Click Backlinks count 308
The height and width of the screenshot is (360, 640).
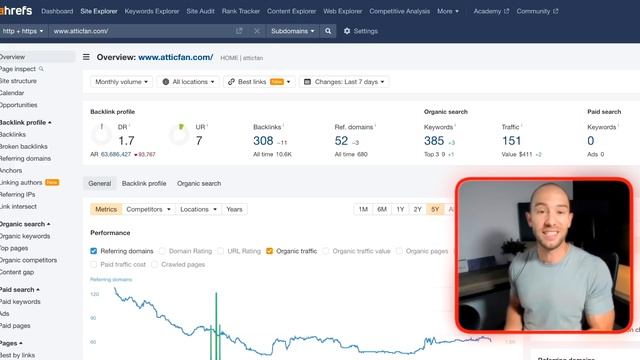coord(263,141)
